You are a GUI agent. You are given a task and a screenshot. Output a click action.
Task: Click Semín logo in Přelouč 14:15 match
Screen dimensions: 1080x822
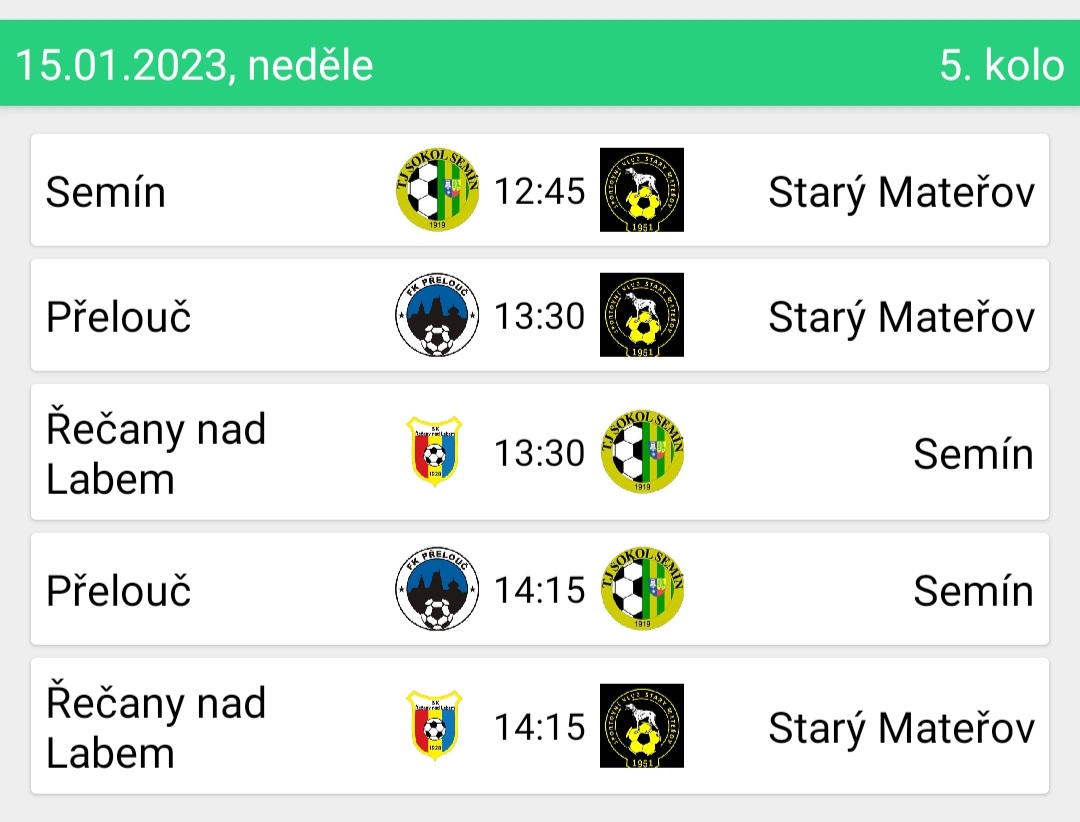point(642,588)
